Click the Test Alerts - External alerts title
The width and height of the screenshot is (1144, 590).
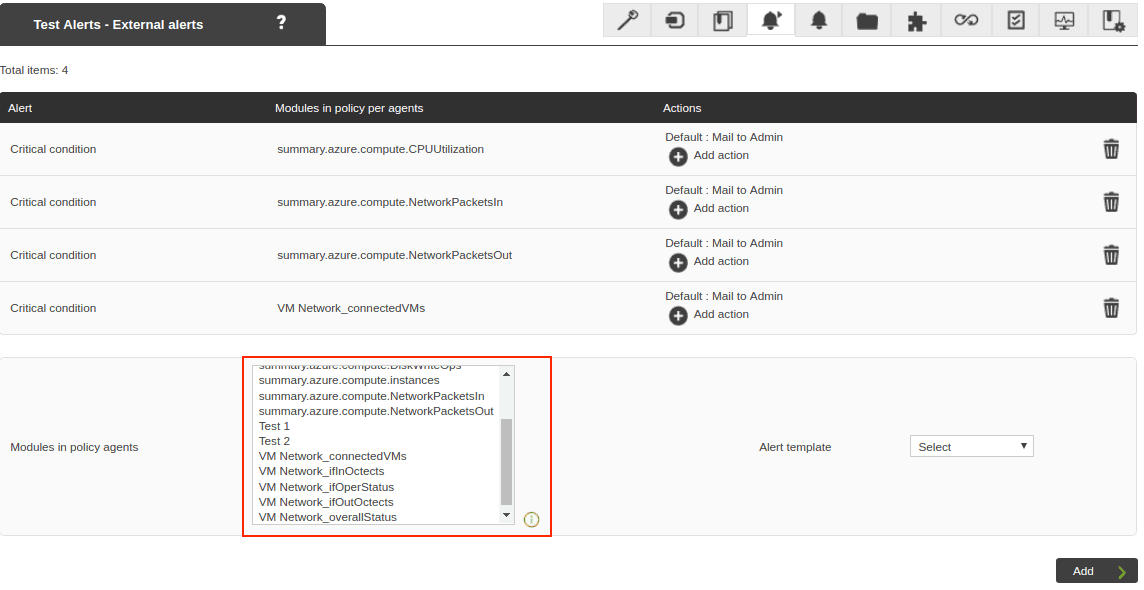point(118,24)
